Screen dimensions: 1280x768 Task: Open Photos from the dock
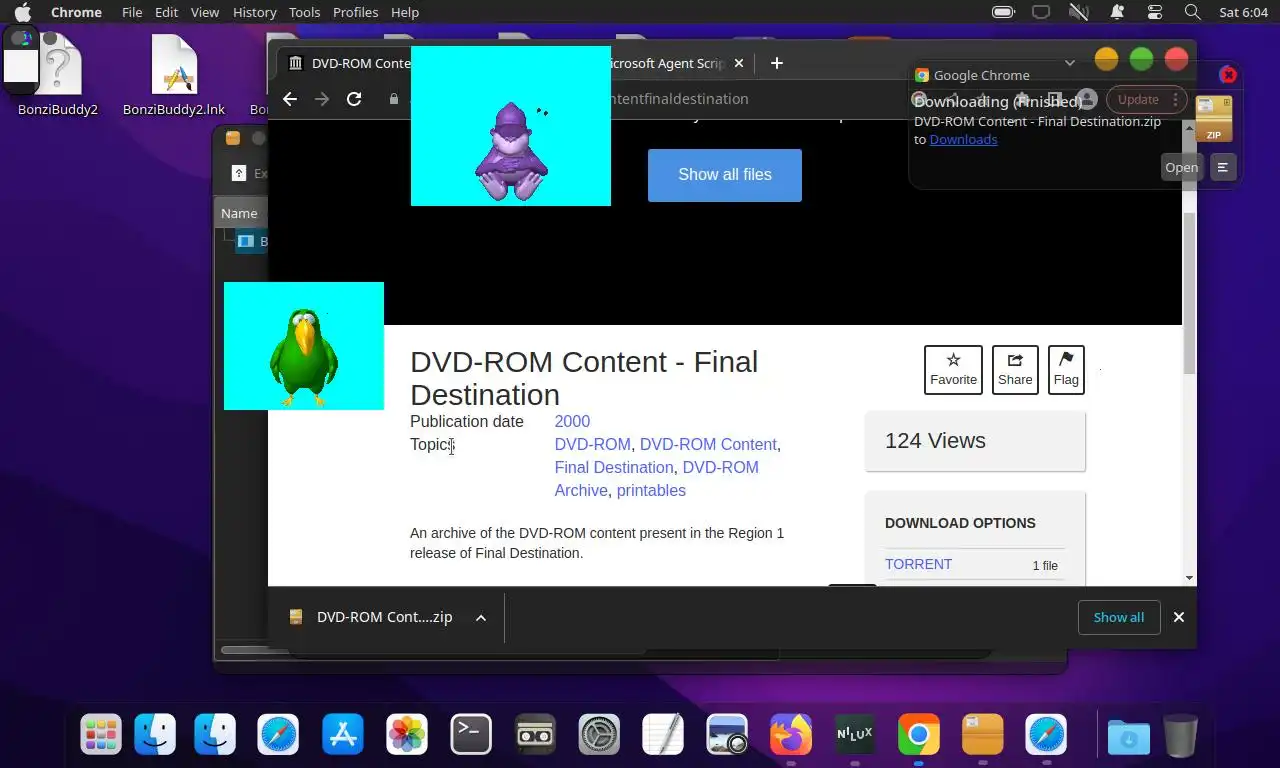click(x=407, y=735)
